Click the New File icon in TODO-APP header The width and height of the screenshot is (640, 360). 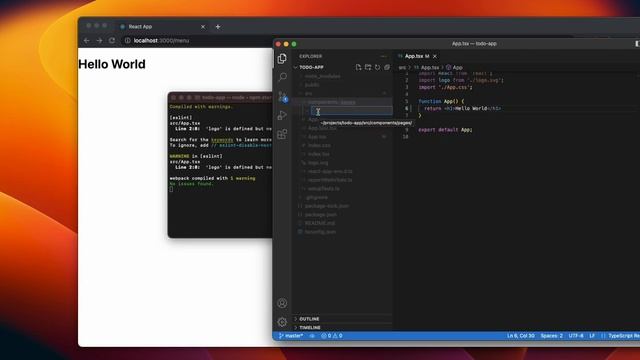tap(358, 67)
